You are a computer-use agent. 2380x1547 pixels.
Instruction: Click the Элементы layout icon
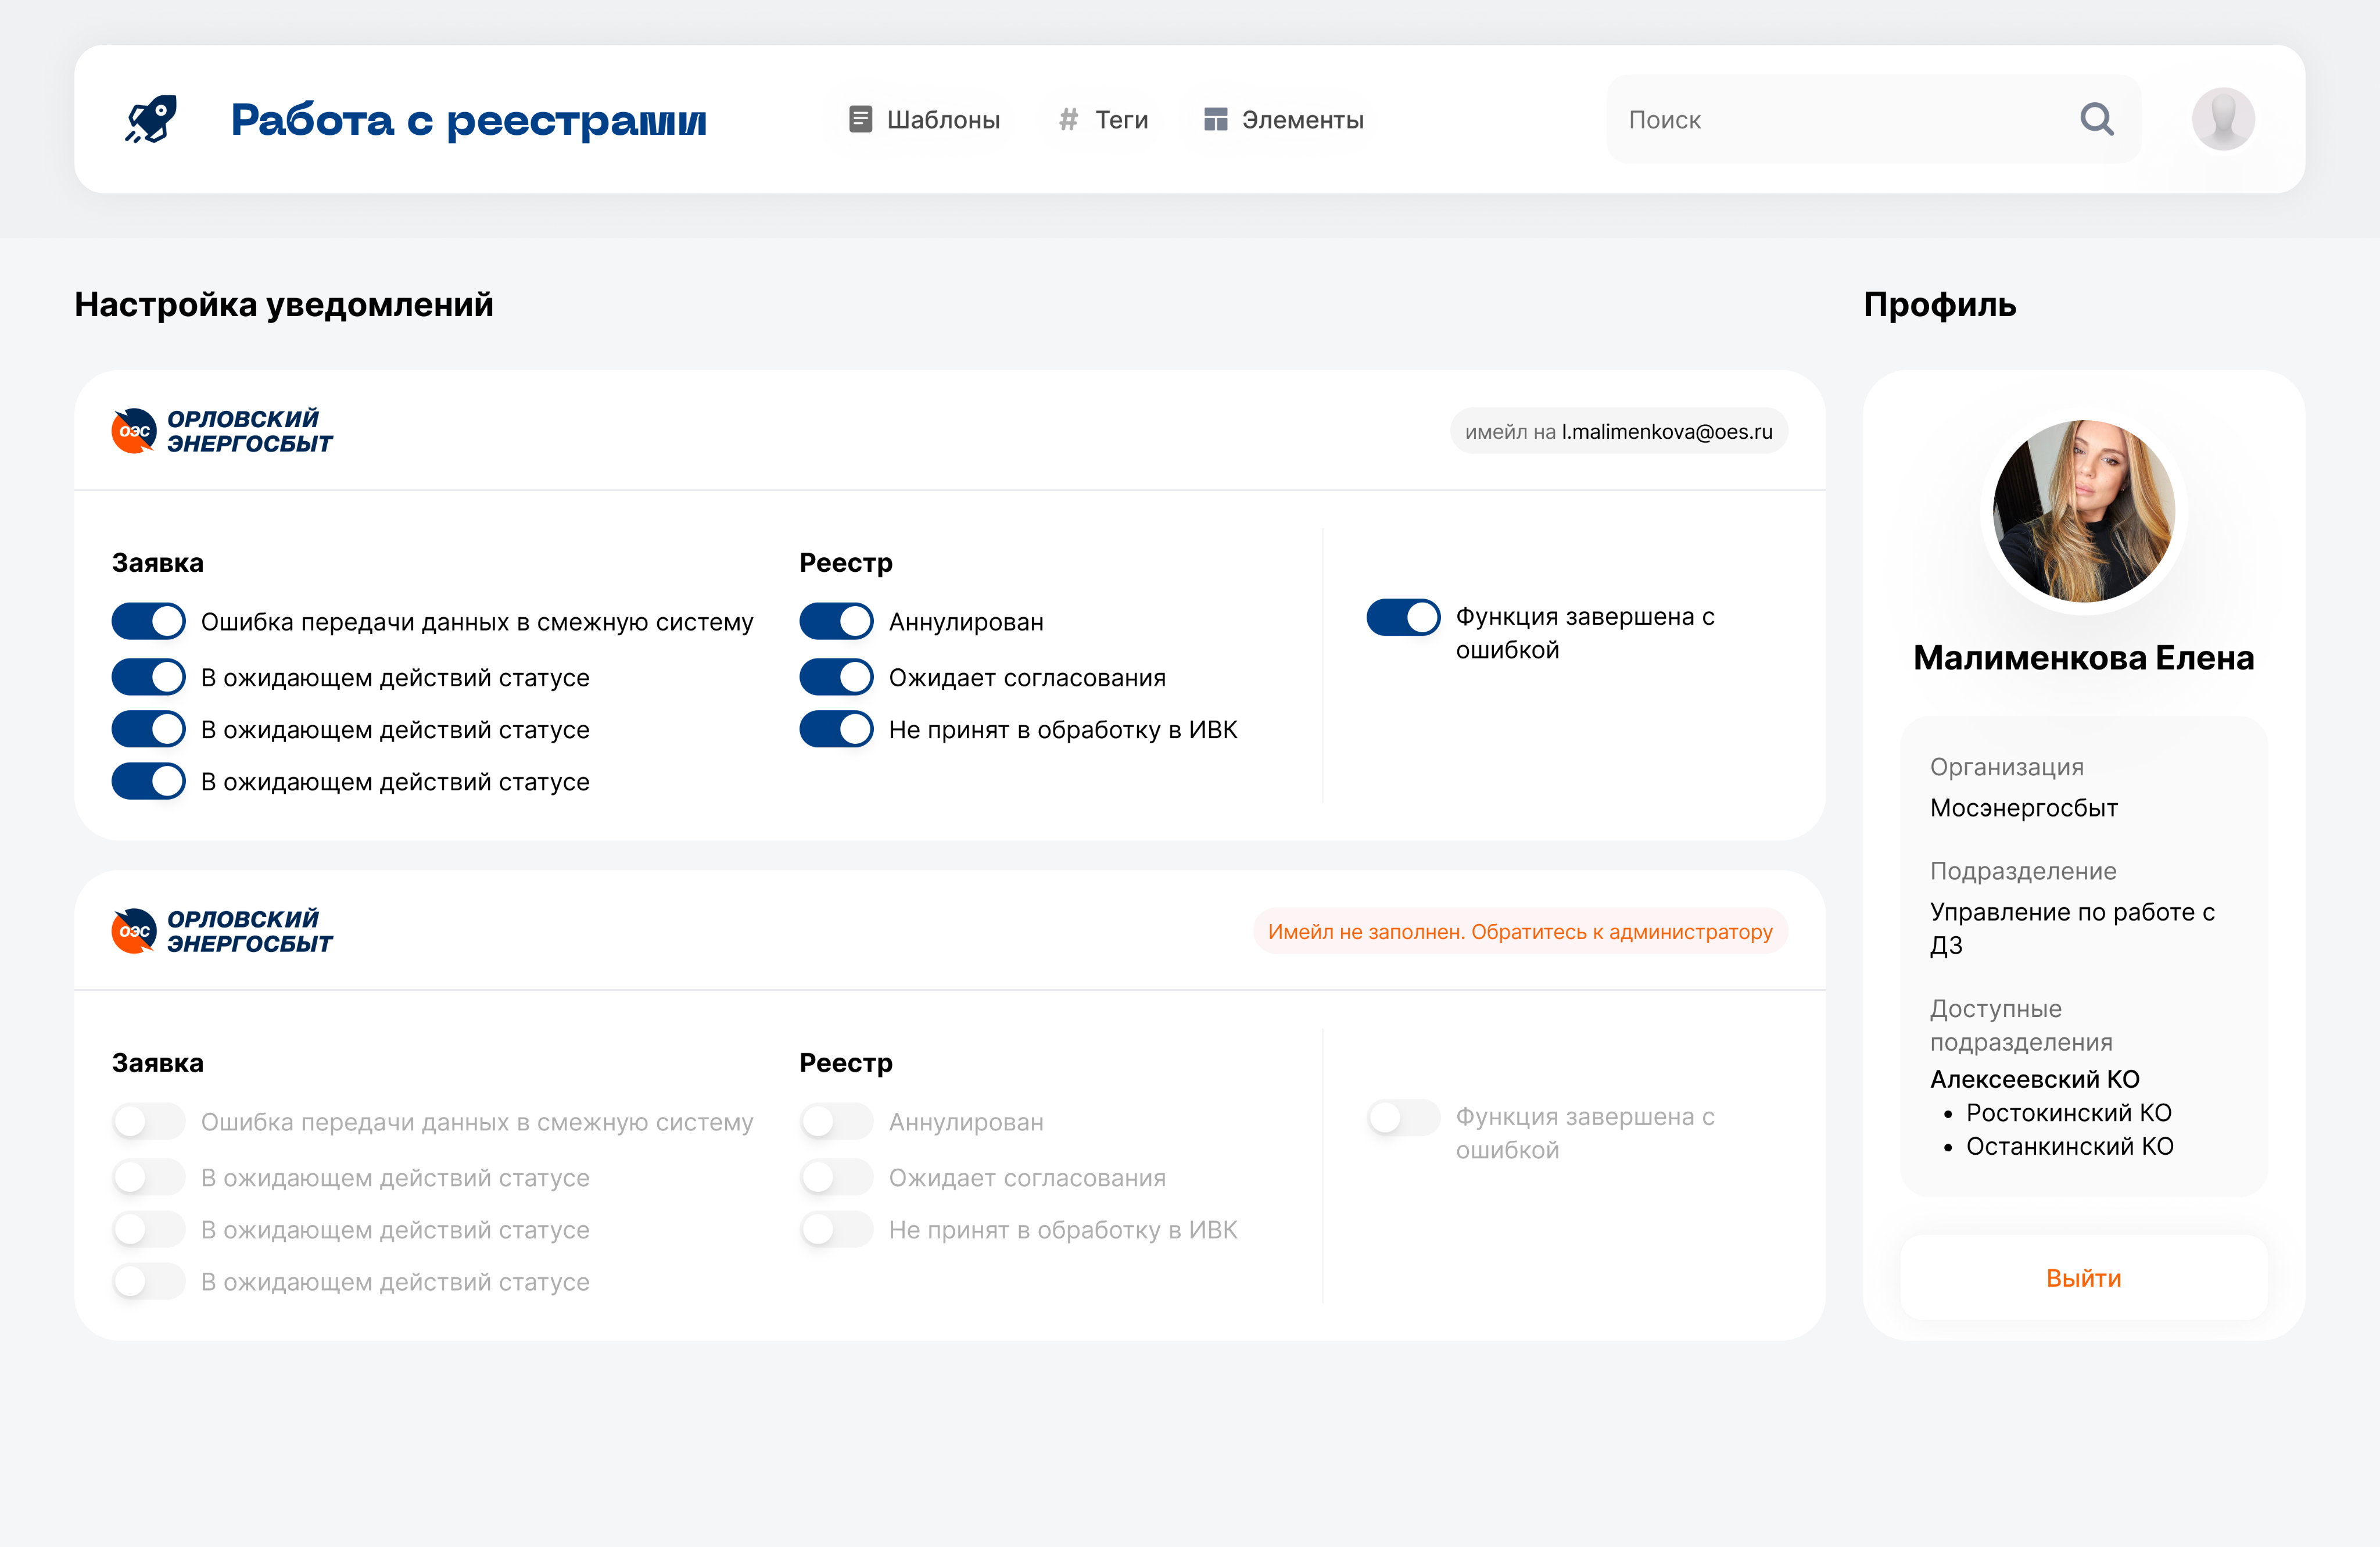coord(1215,120)
